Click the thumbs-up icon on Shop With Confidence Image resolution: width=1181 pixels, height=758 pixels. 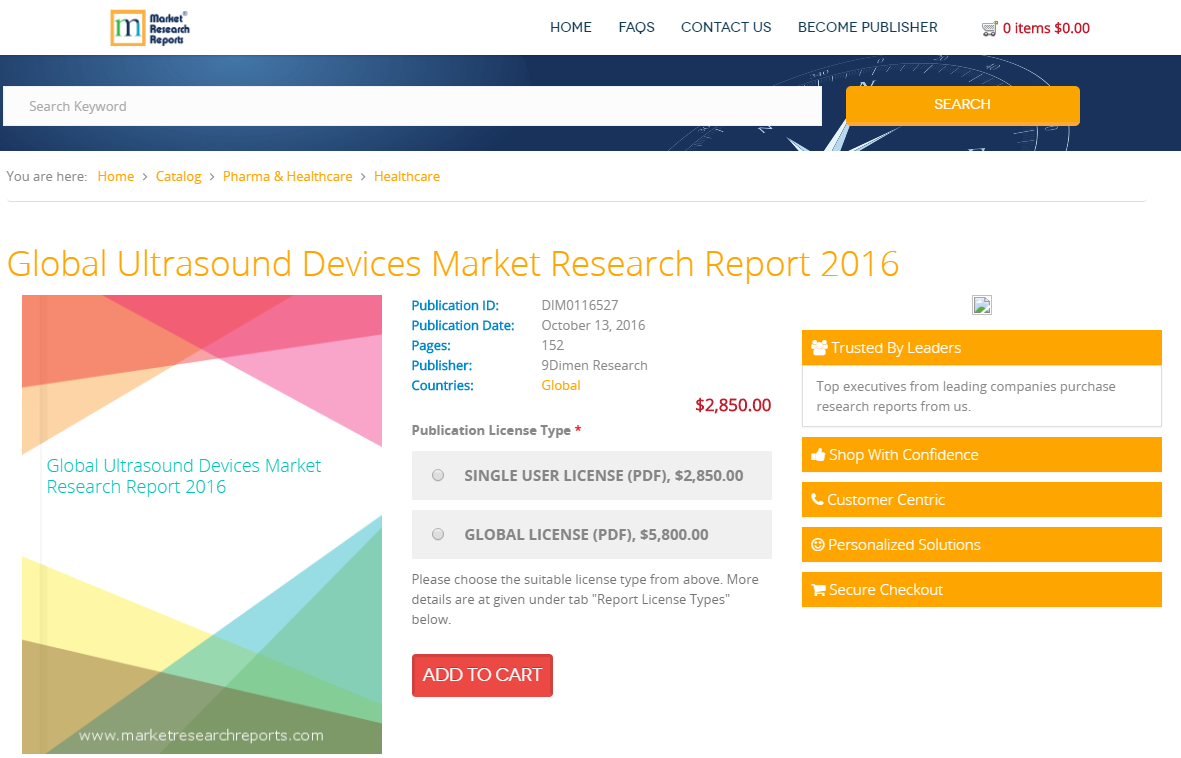coord(820,454)
